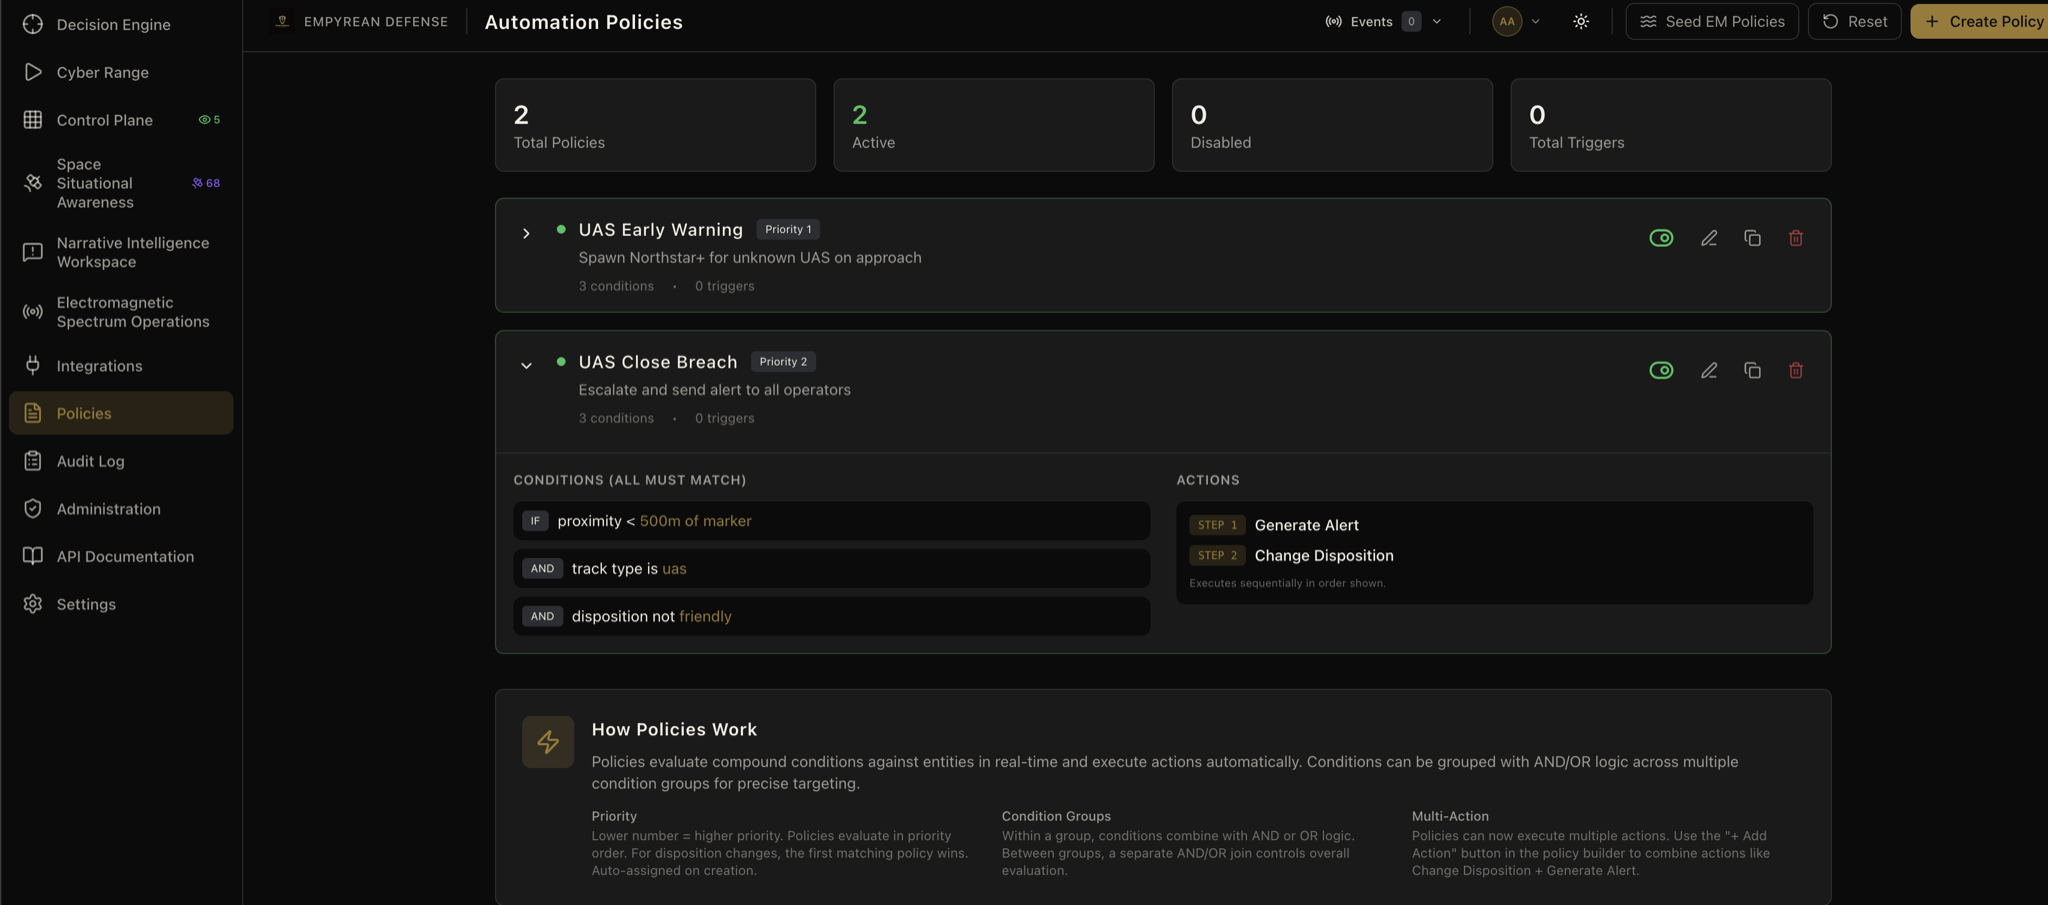The image size is (2048, 905).
Task: Open Decision Engine from sidebar
Action: 121,24
